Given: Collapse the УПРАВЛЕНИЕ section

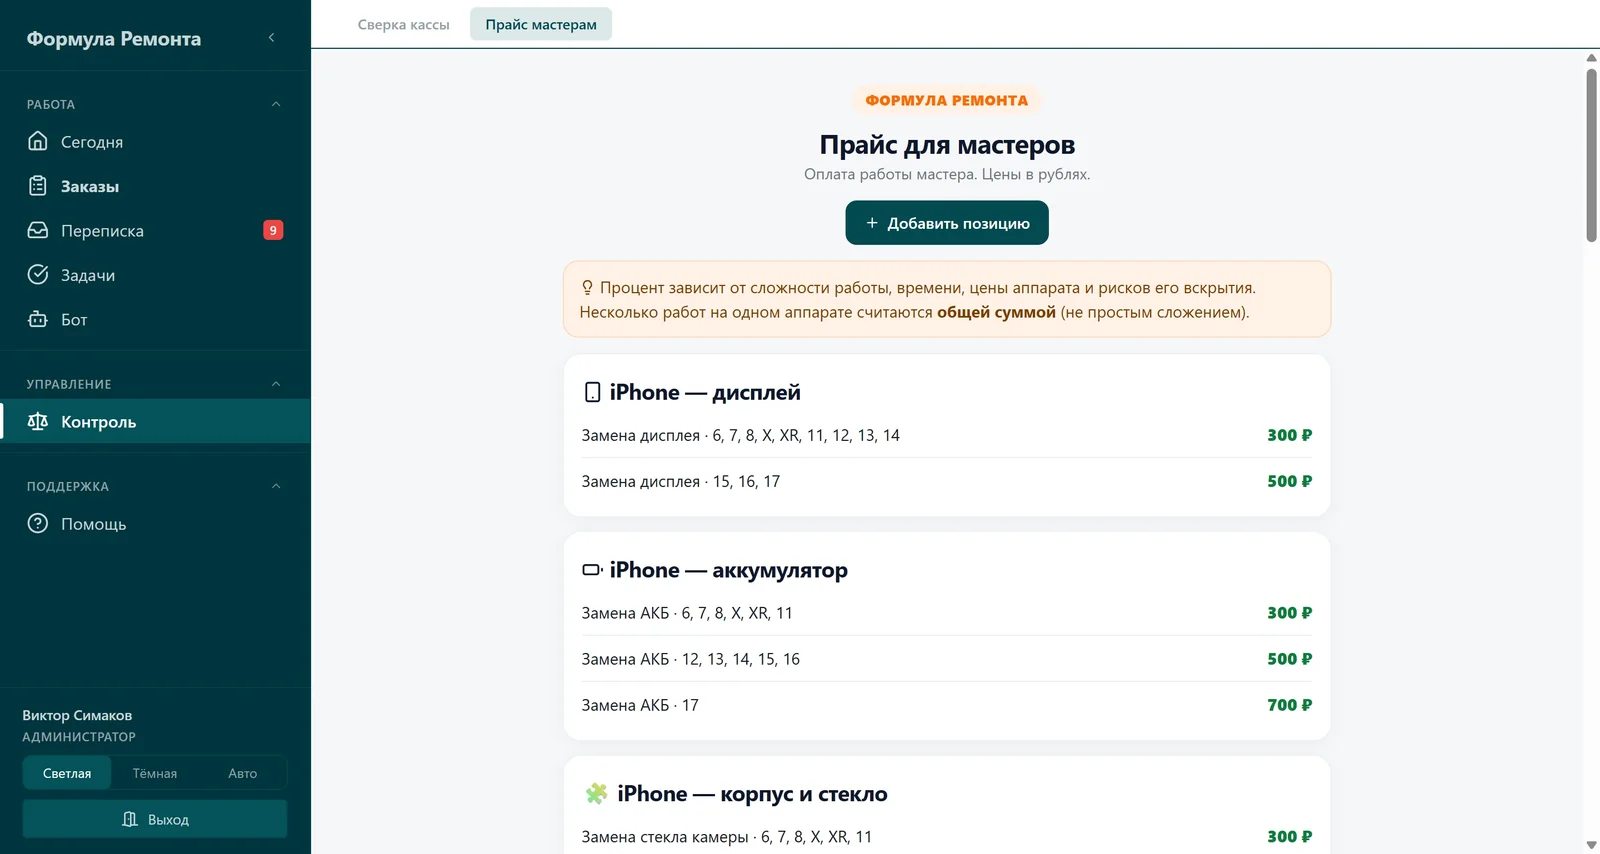Looking at the screenshot, I should tap(276, 384).
